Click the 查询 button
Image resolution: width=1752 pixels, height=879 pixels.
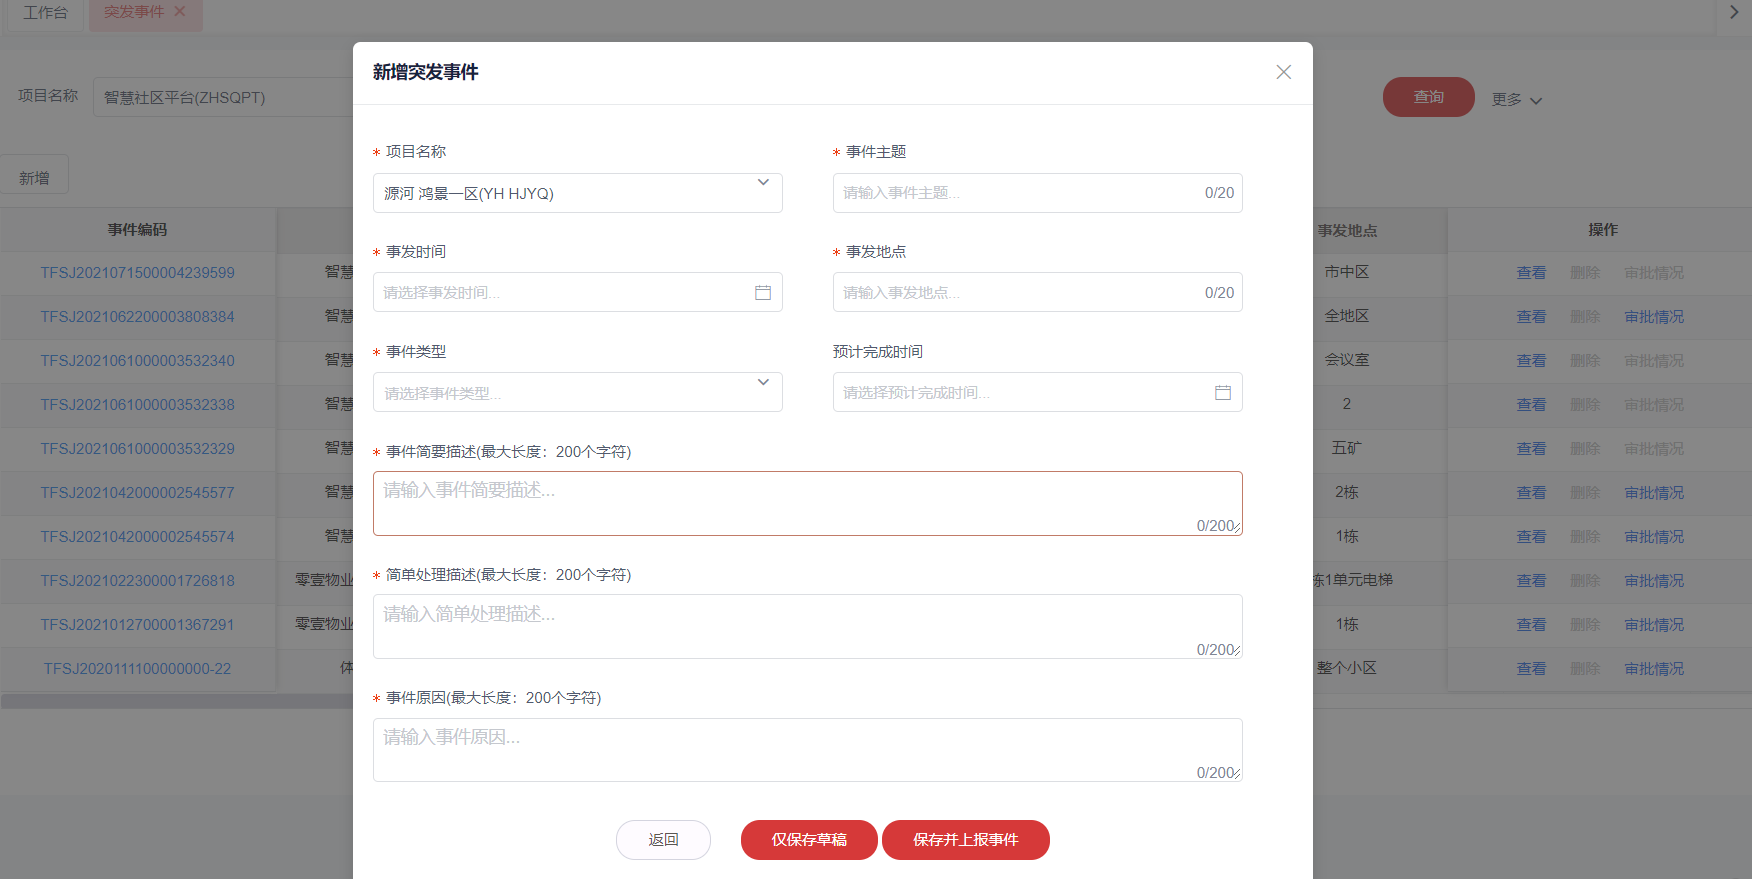pos(1429,97)
